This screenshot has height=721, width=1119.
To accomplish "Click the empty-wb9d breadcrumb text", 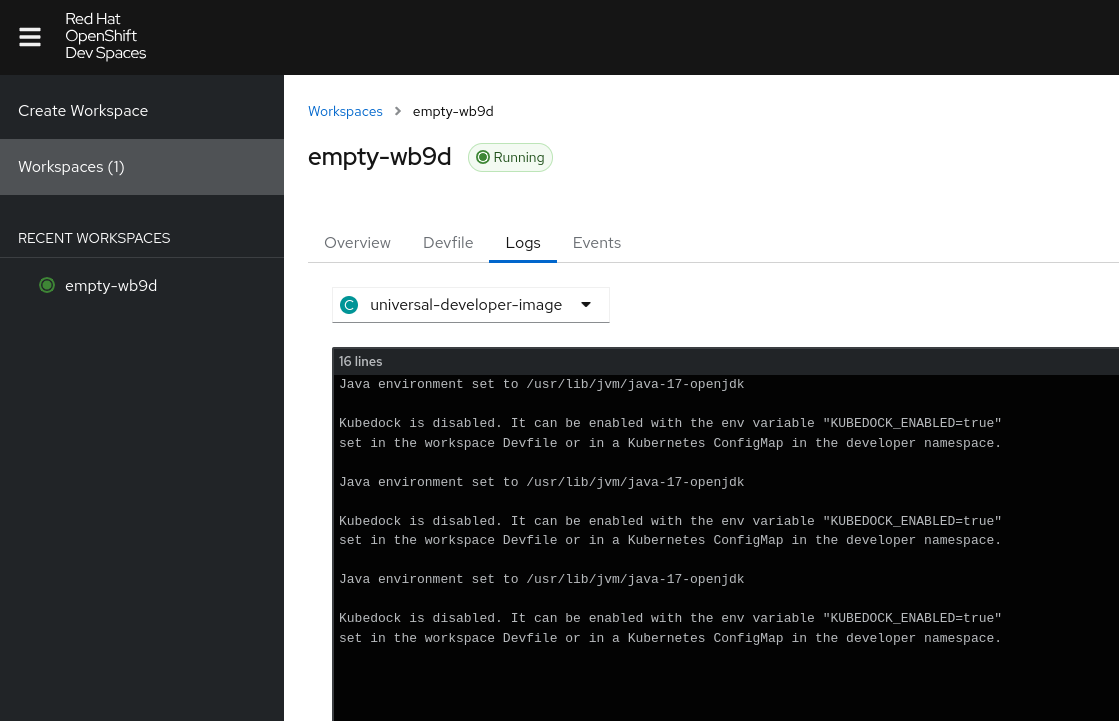I will tap(453, 111).
